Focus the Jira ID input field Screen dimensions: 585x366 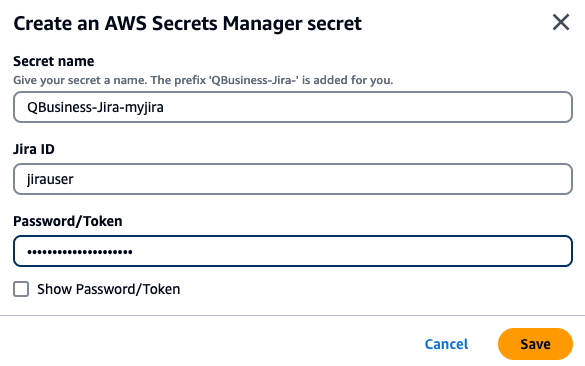click(293, 179)
